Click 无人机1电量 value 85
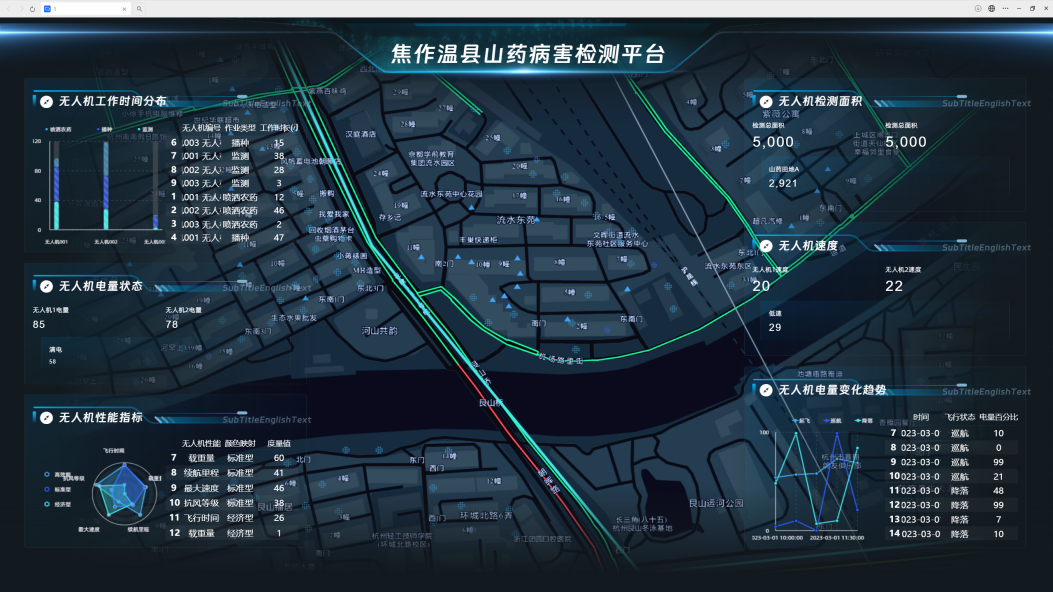The image size is (1053, 592). [39, 324]
